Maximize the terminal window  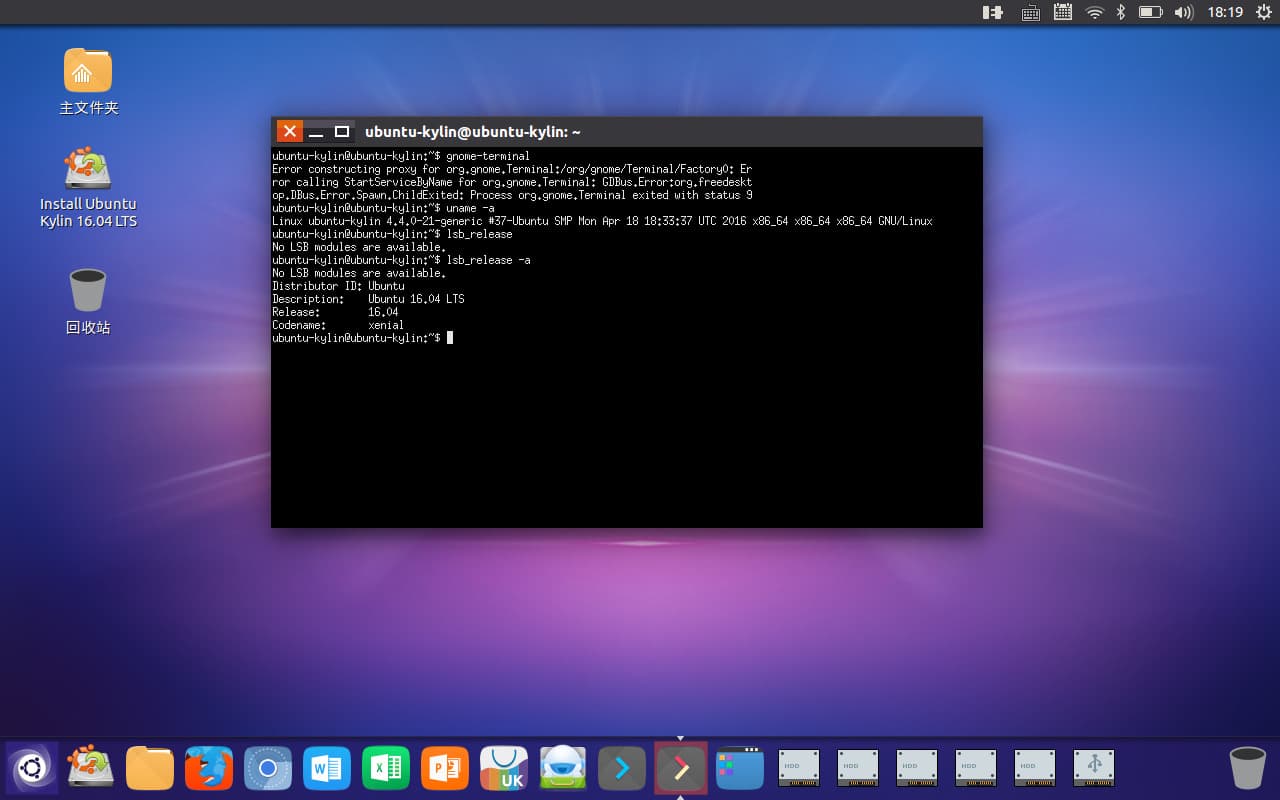[342, 132]
